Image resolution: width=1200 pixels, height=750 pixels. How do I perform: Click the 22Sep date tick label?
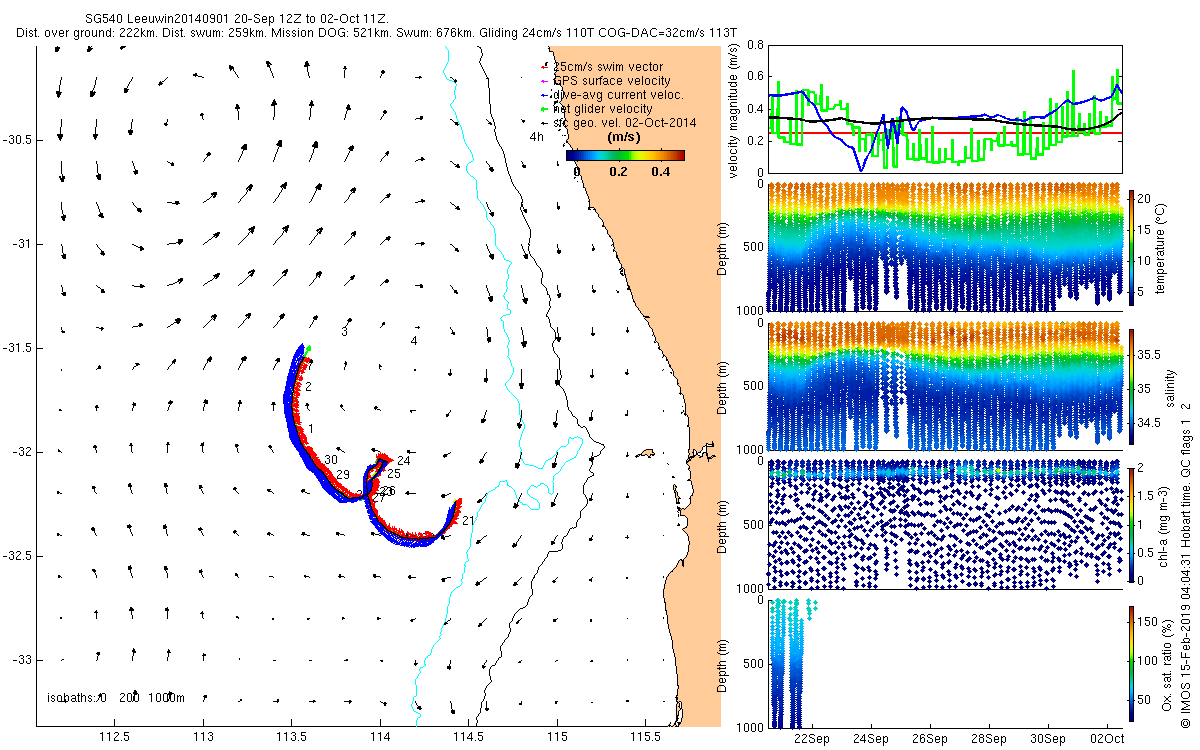811,738
